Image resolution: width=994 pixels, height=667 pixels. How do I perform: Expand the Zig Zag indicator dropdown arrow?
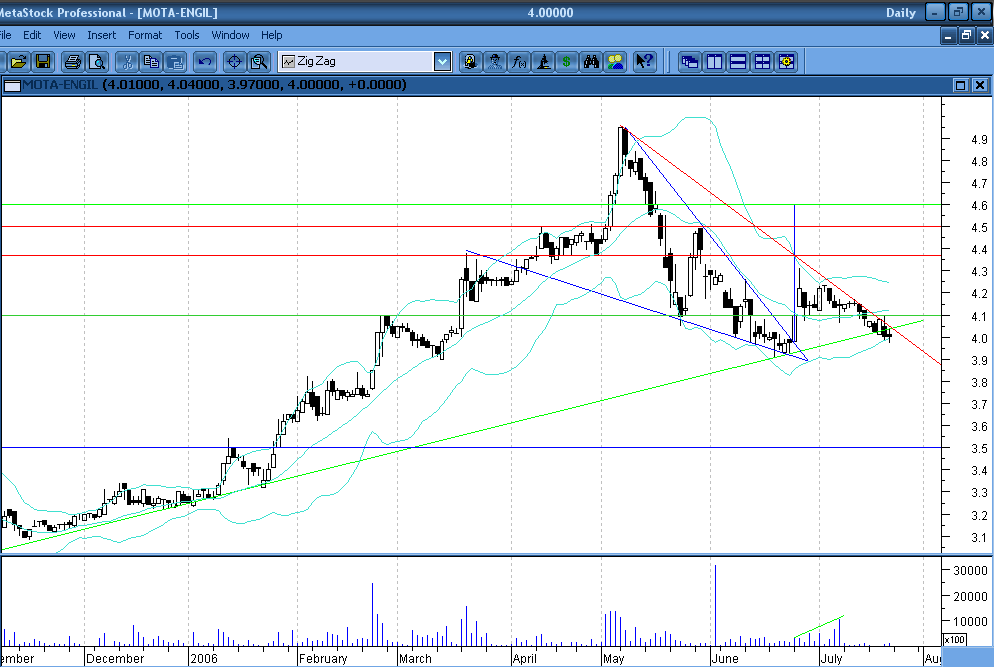(442, 62)
